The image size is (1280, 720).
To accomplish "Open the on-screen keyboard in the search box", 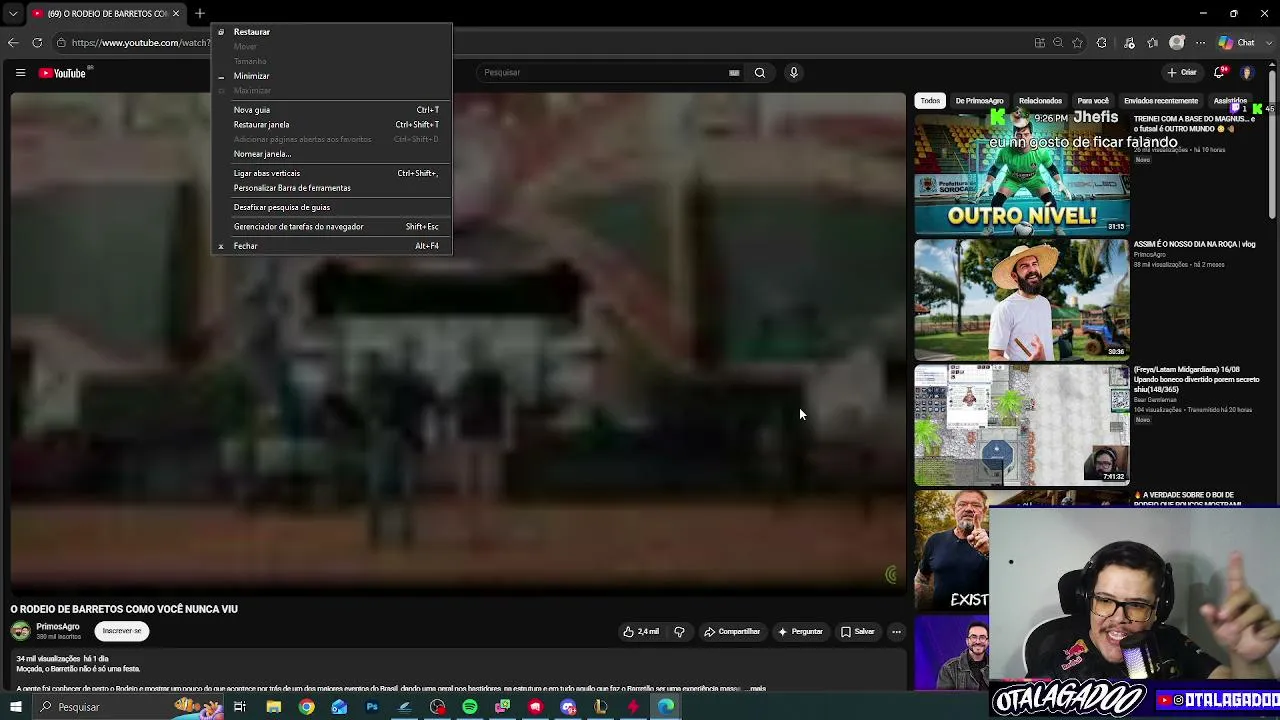I will pyautogui.click(x=734, y=73).
